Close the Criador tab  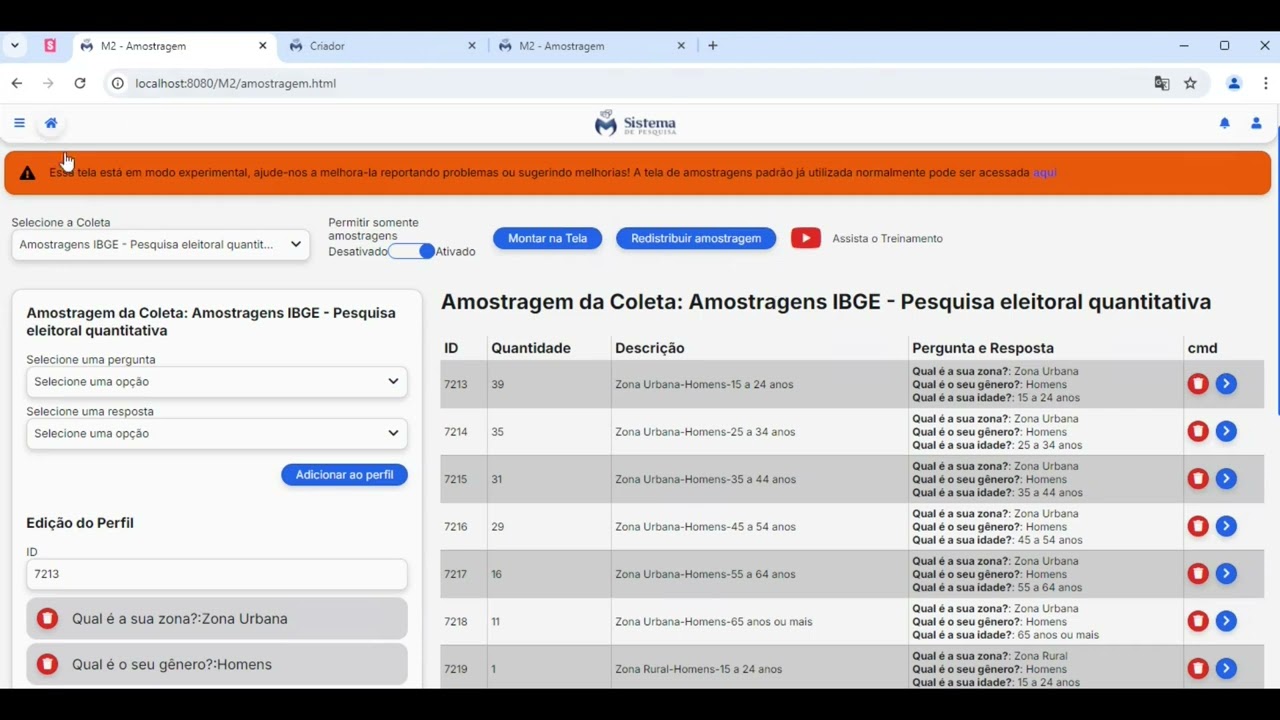[x=472, y=46]
